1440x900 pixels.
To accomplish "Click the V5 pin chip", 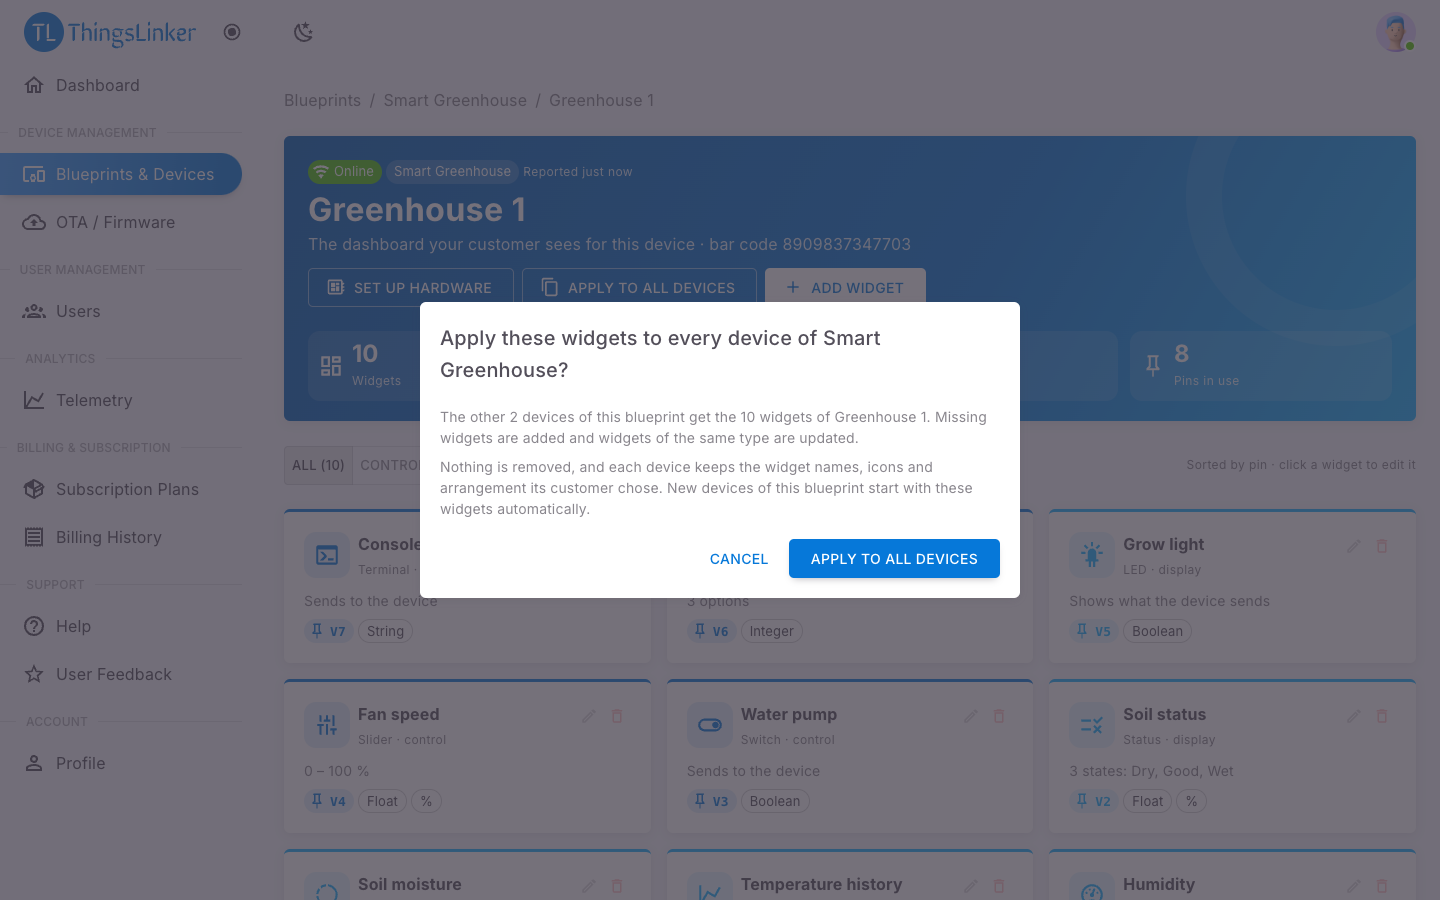I will point(1093,631).
